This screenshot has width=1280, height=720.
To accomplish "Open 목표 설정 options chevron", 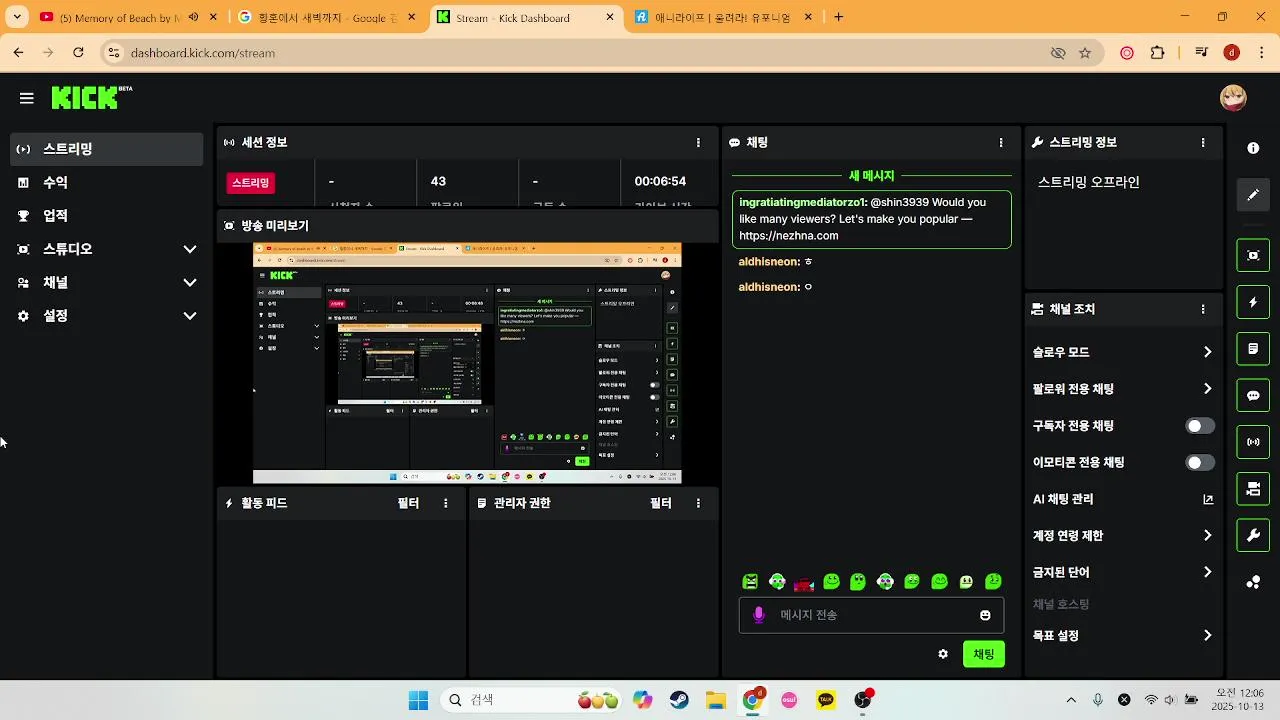I will pyautogui.click(x=1207, y=636).
